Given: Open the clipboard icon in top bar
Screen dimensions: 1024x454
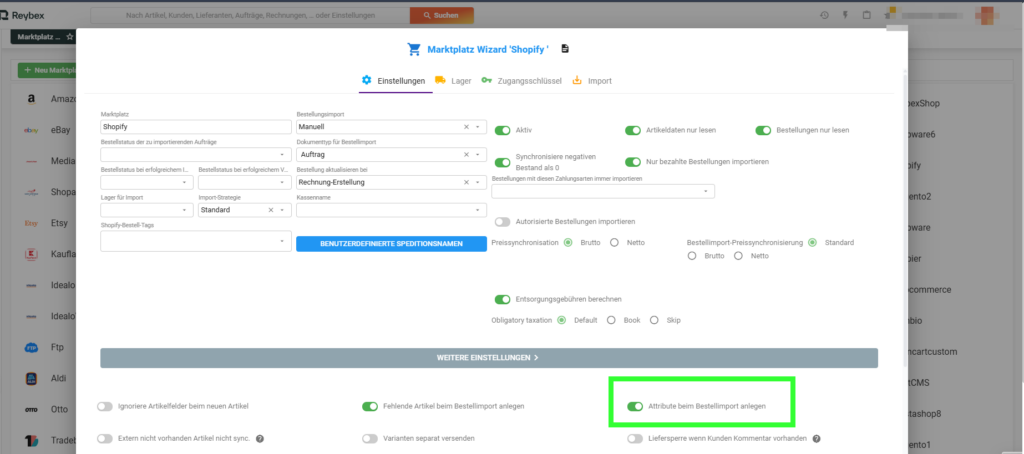Looking at the screenshot, I should pyautogui.click(x=866, y=14).
